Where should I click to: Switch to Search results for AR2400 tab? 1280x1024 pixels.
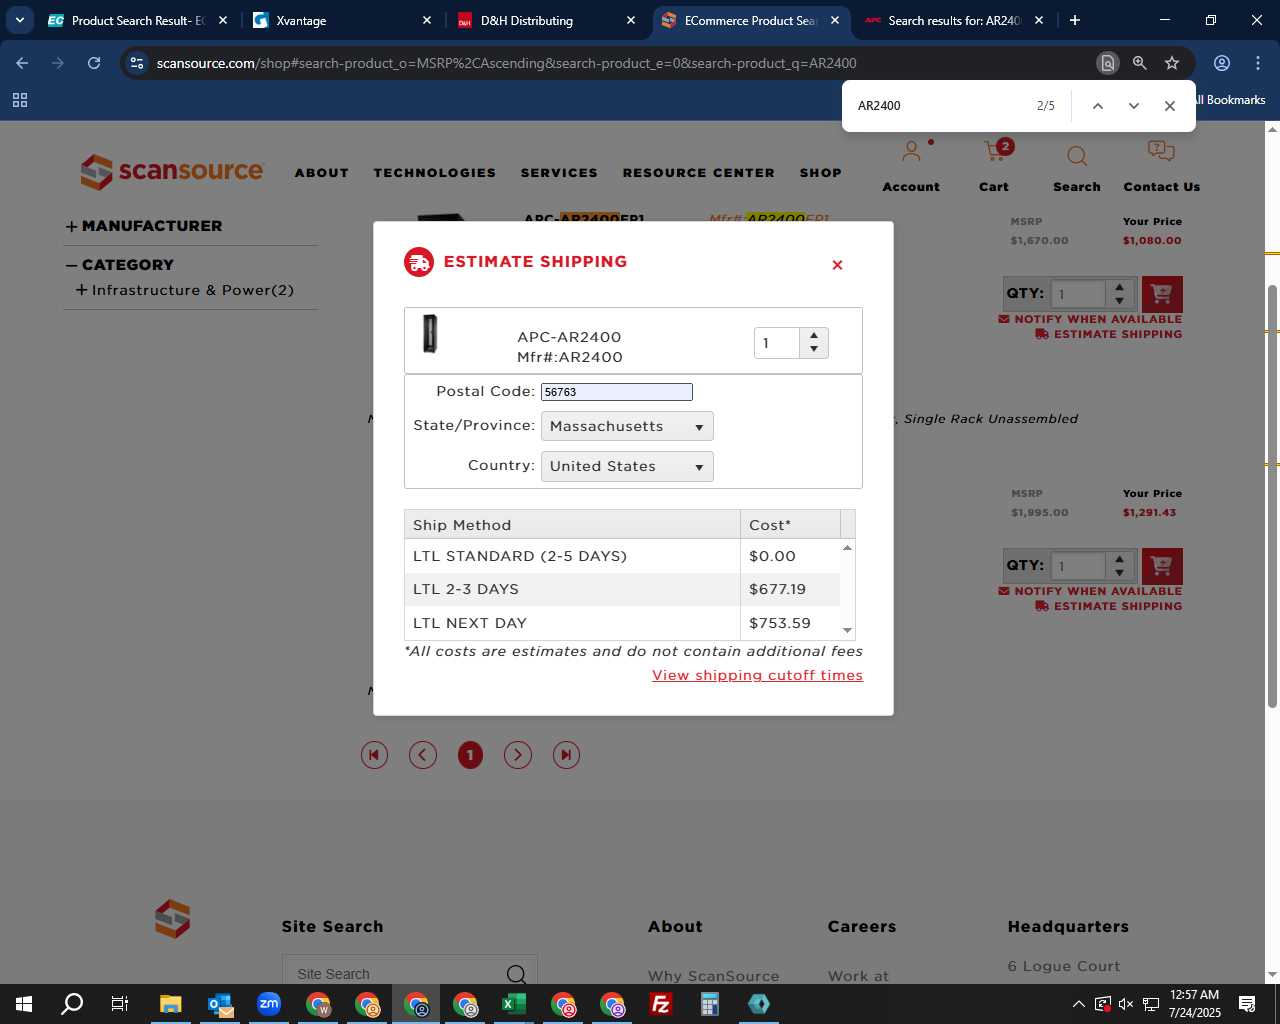click(x=954, y=20)
